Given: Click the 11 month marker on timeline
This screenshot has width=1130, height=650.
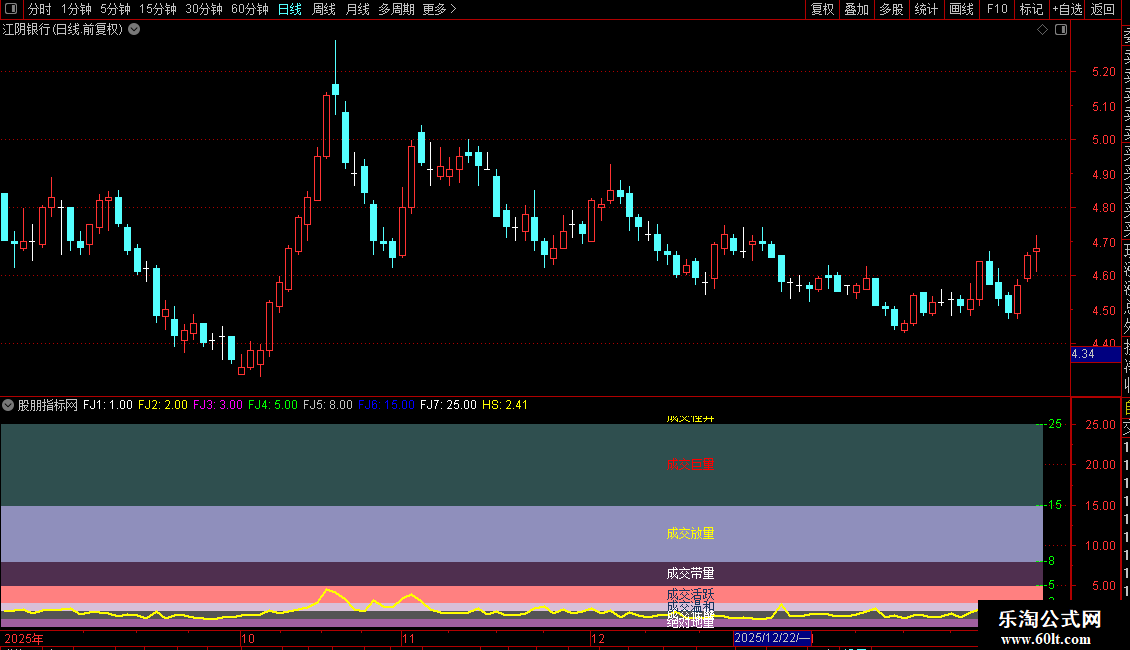Looking at the screenshot, I should [409, 638].
